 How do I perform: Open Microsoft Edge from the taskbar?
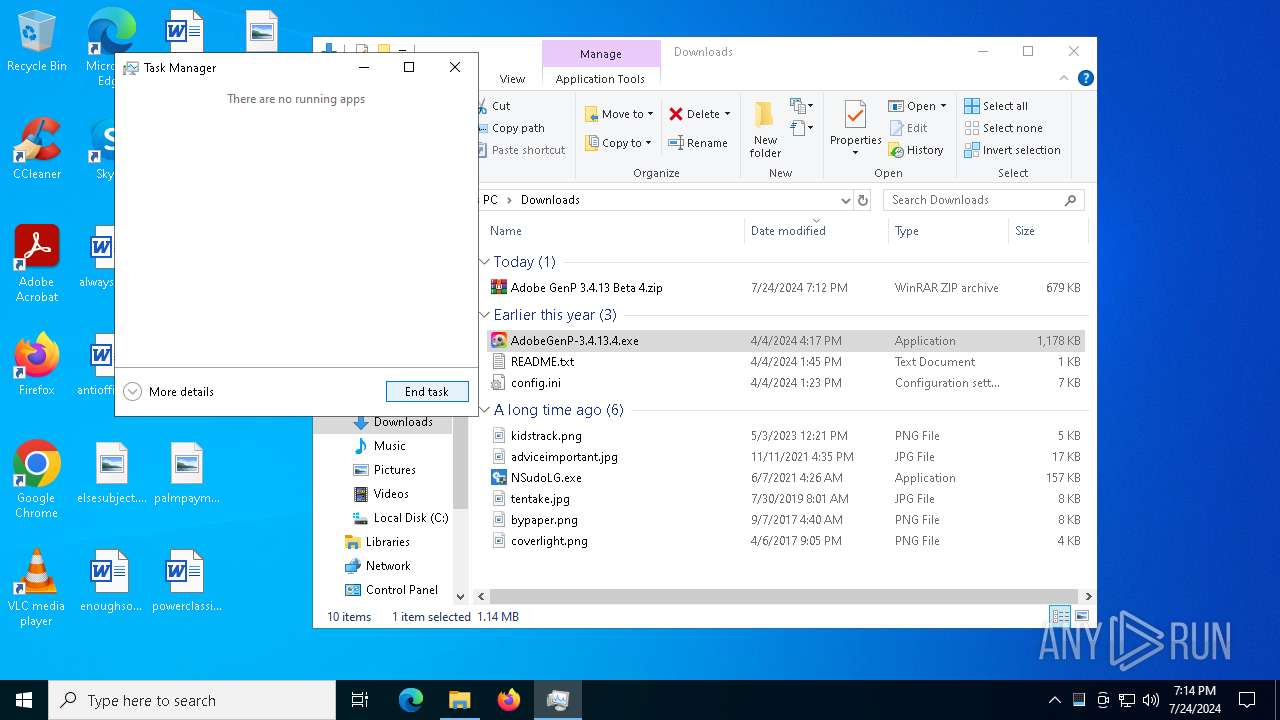coord(411,700)
